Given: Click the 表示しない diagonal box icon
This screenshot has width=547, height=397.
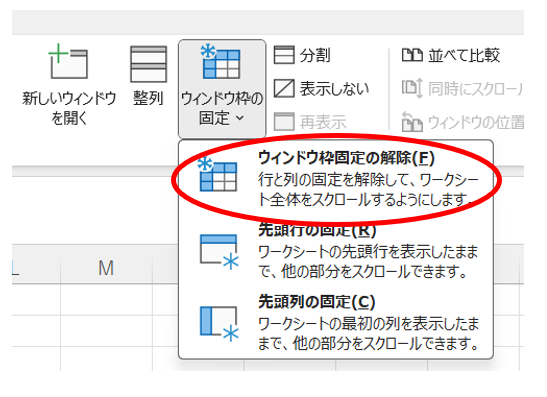Looking at the screenshot, I should [284, 89].
